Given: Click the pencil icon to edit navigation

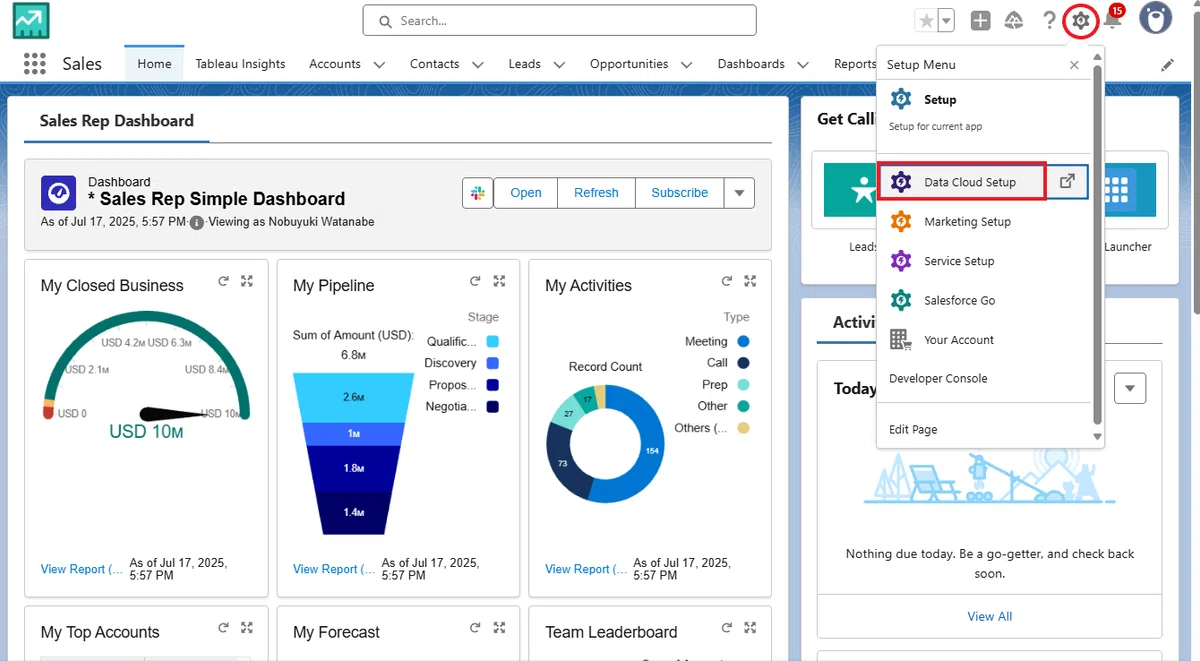Looking at the screenshot, I should coord(1167,64).
